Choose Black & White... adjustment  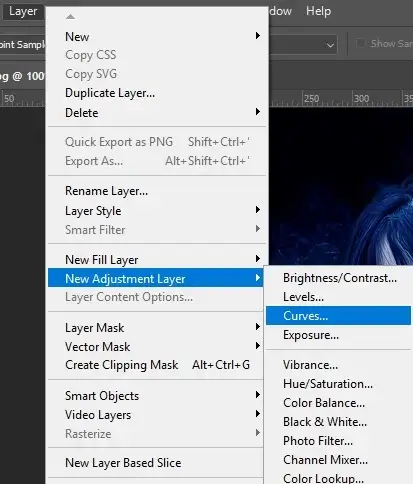pos(338,422)
